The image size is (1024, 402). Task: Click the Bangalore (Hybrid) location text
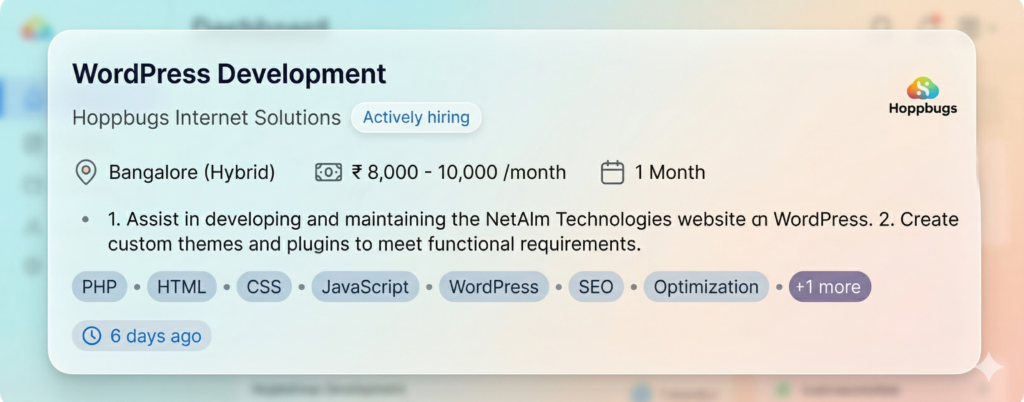[x=192, y=172]
